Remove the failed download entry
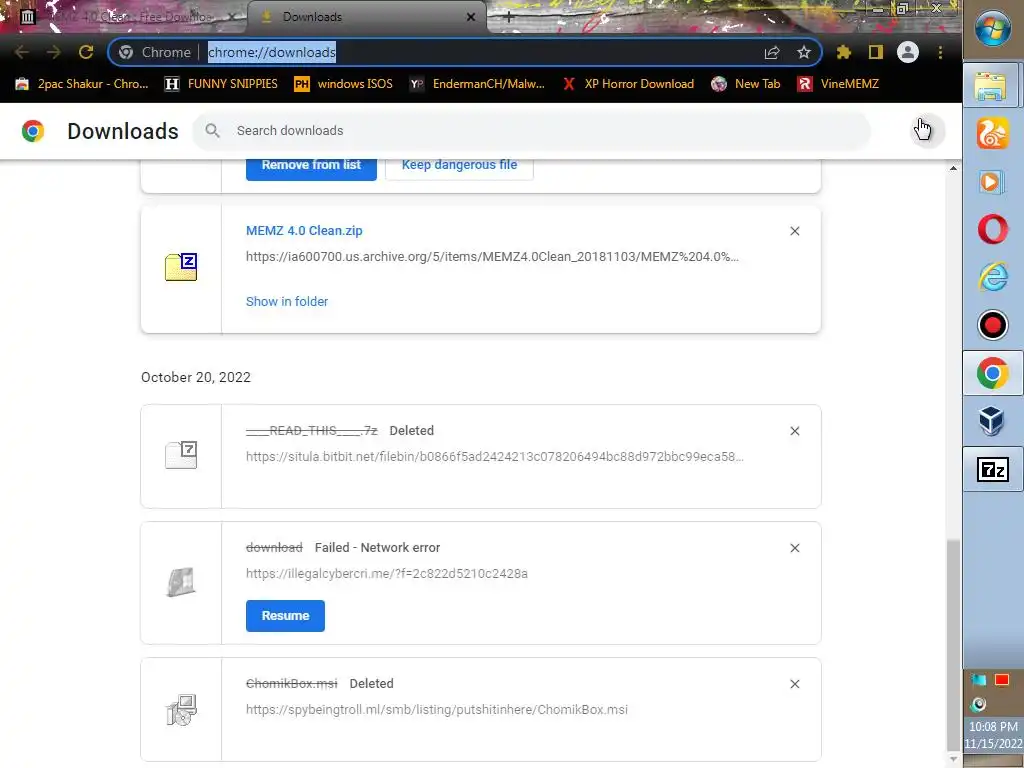The width and height of the screenshot is (1024, 768). click(795, 548)
